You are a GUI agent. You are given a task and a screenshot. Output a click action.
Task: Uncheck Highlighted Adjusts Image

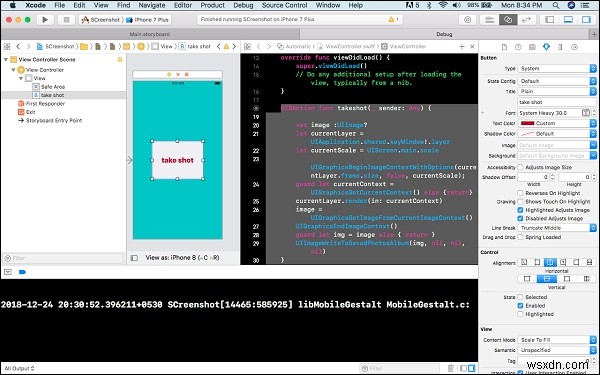click(x=520, y=210)
